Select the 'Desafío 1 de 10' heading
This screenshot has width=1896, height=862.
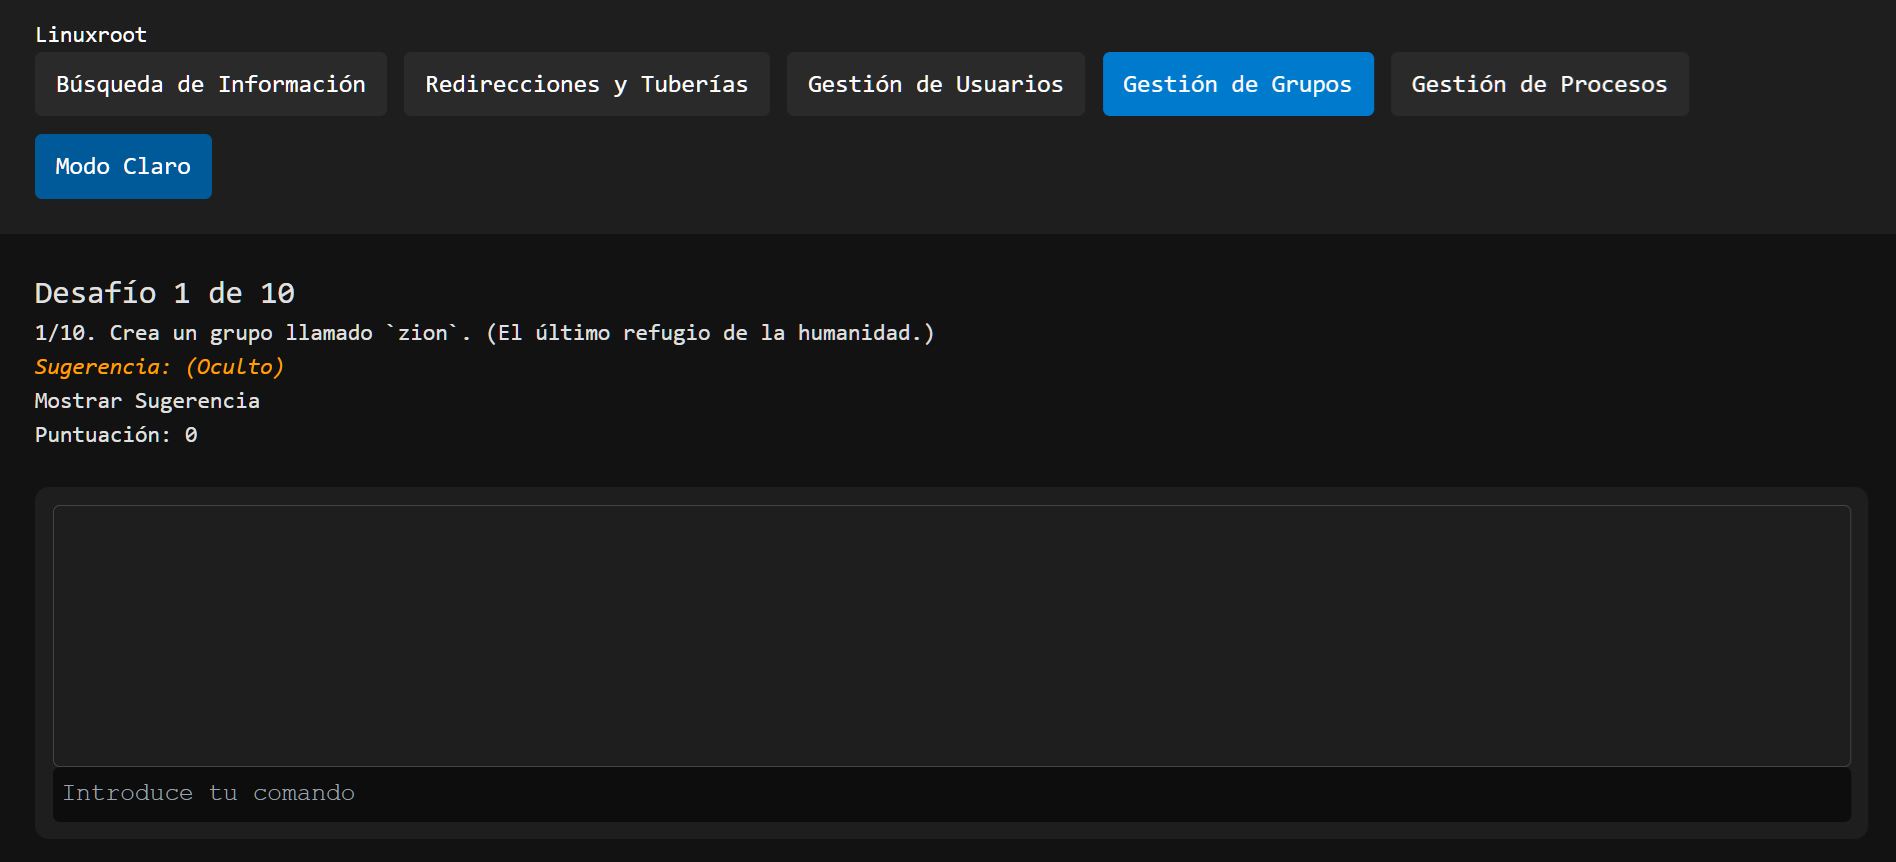(165, 293)
